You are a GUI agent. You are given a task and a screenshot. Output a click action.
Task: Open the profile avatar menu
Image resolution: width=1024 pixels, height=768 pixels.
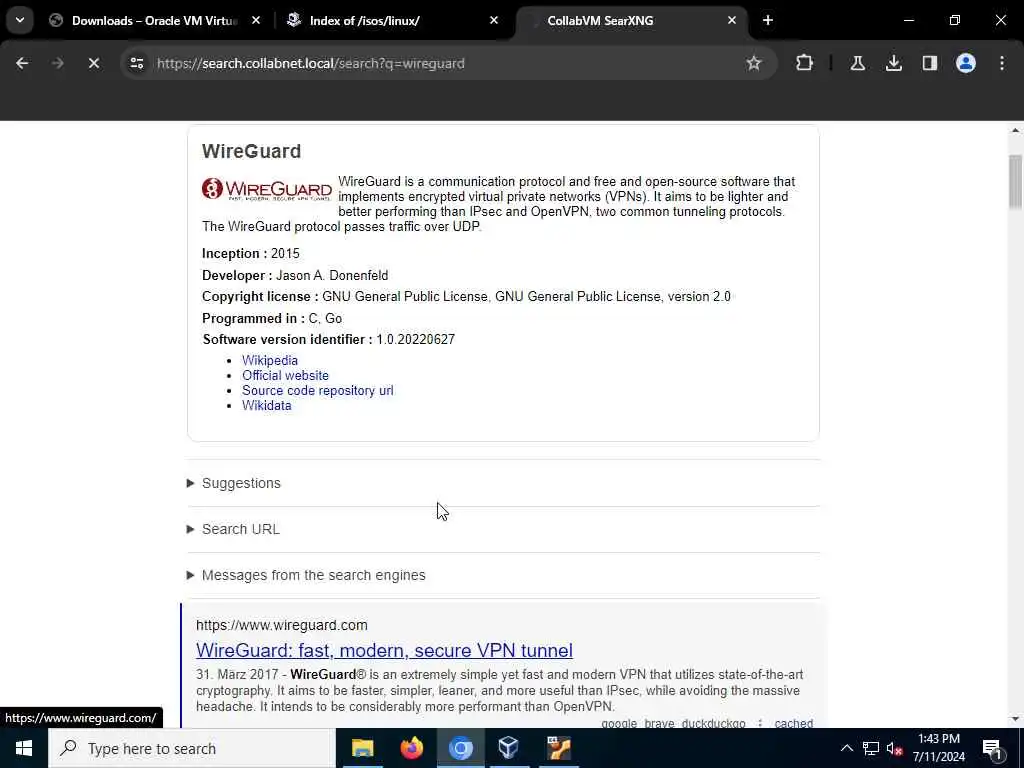tap(966, 63)
